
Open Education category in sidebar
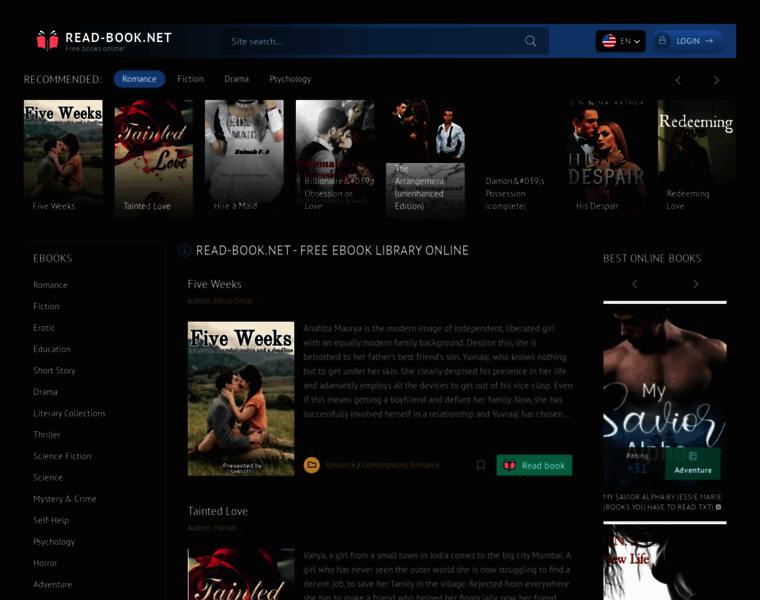(x=52, y=349)
